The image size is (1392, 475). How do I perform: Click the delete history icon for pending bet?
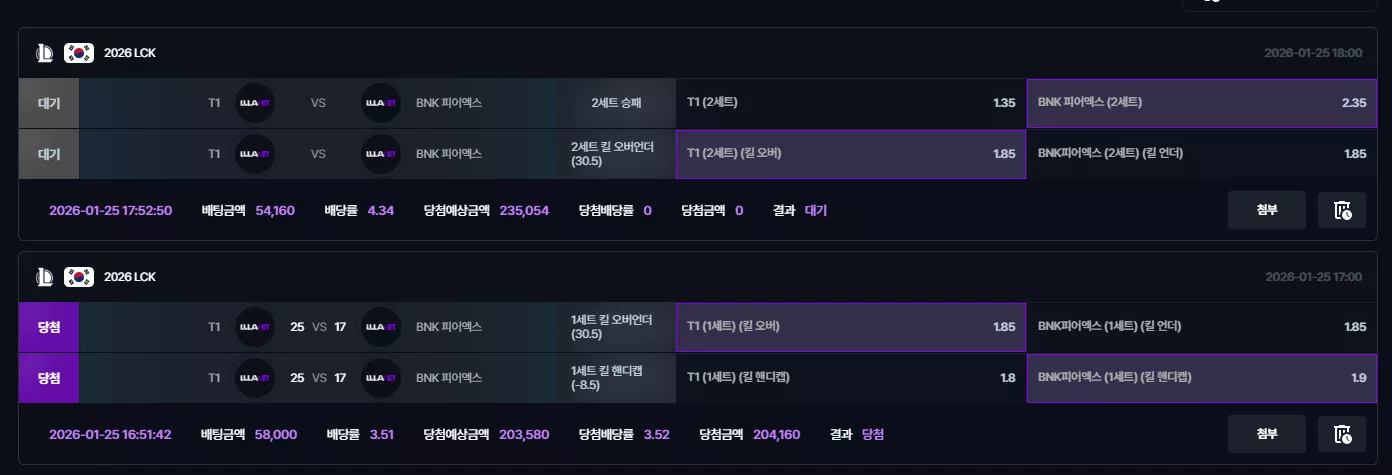pyautogui.click(x=1342, y=210)
